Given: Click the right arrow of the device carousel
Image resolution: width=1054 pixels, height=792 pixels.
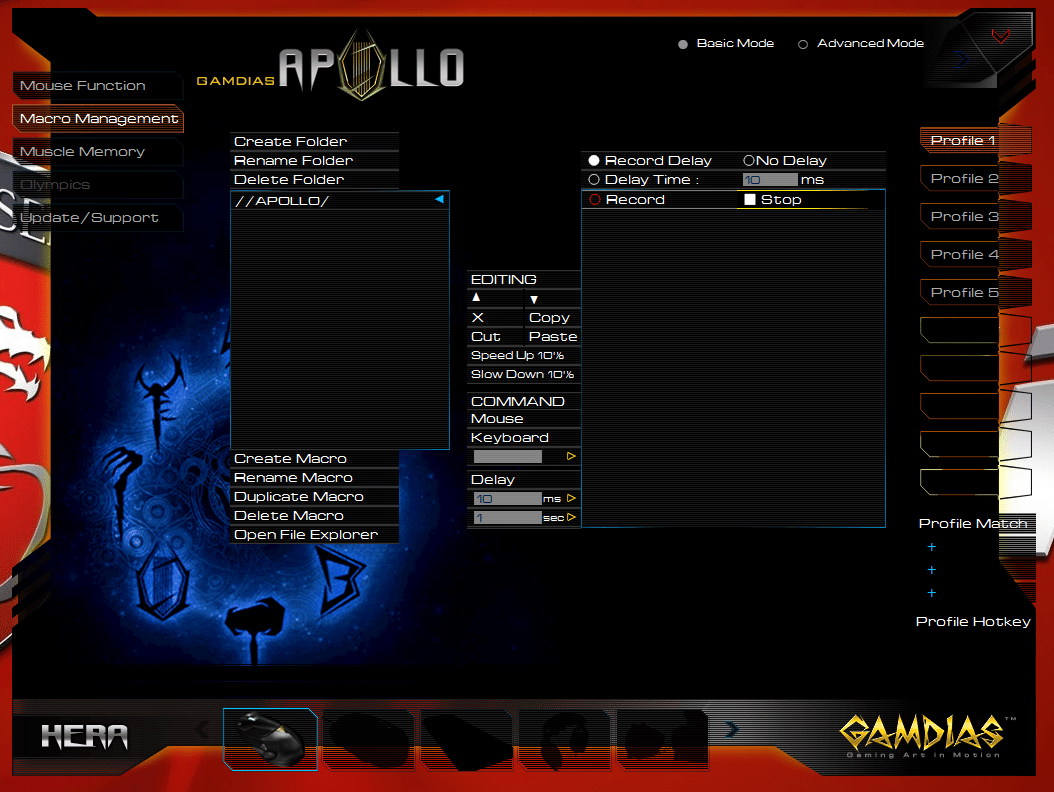Looking at the screenshot, I should 731,730.
